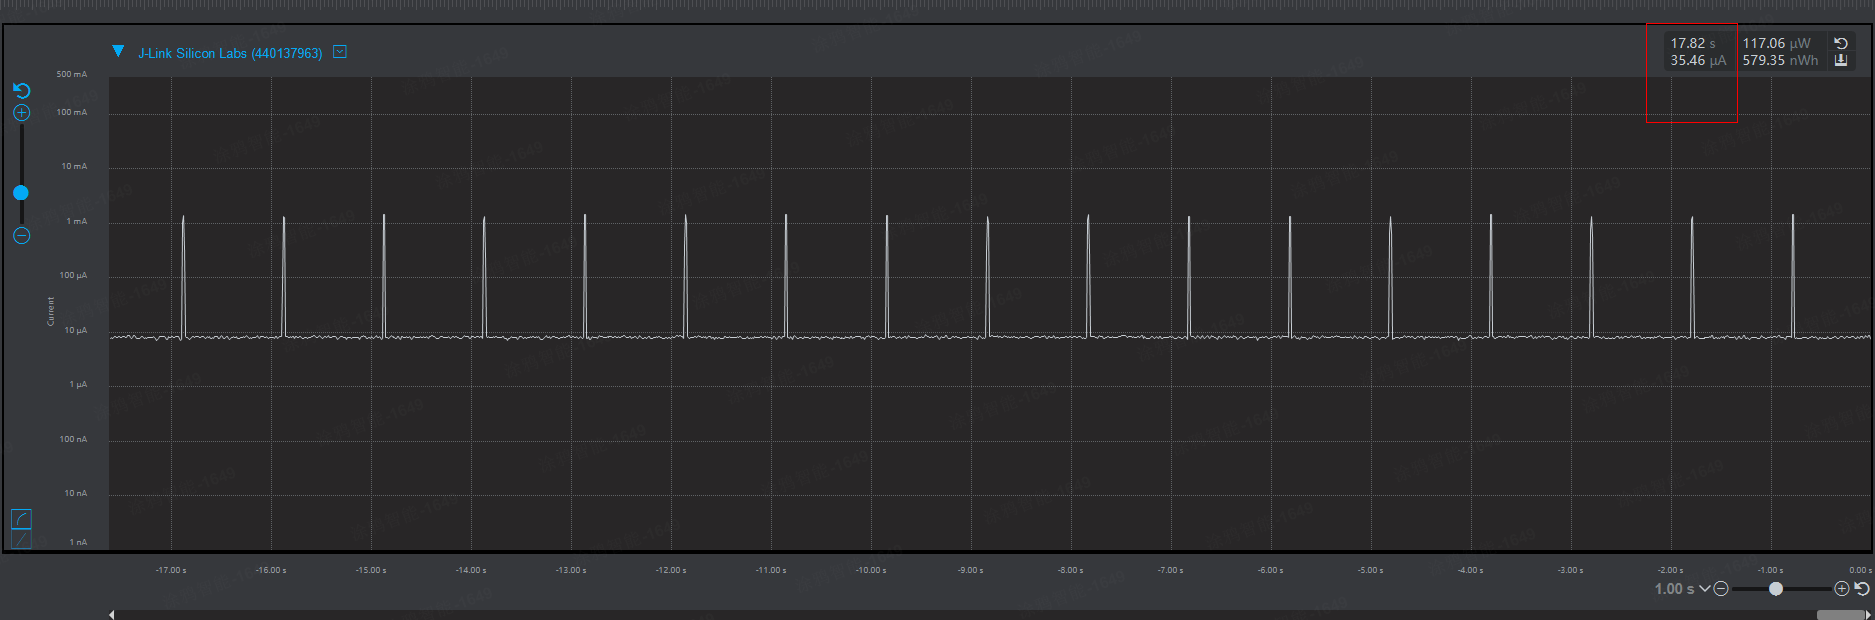Viewport: 1875px width, 620px height.
Task: Reset the time axis zoom
Action: point(1862,589)
